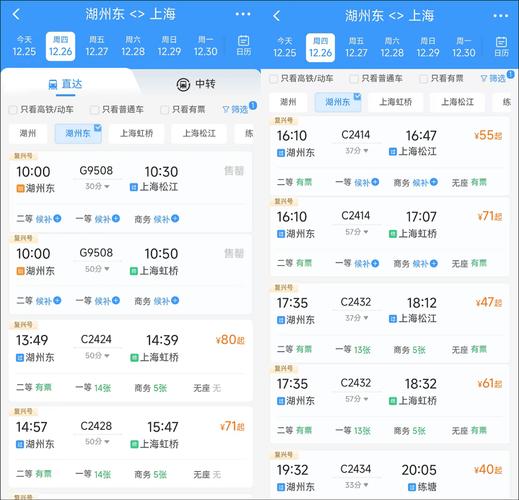Tap ¥55起 price for C2414
The image size is (519, 500).
click(x=488, y=135)
